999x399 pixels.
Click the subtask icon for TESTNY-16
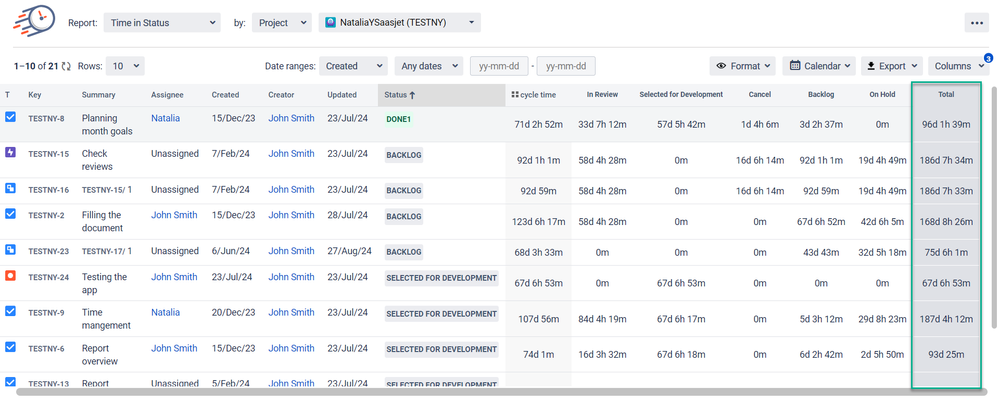coord(10,189)
